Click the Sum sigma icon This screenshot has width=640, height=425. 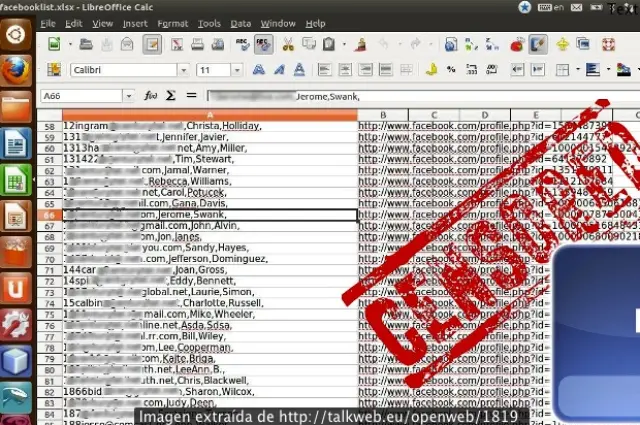pyautogui.click(x=170, y=95)
